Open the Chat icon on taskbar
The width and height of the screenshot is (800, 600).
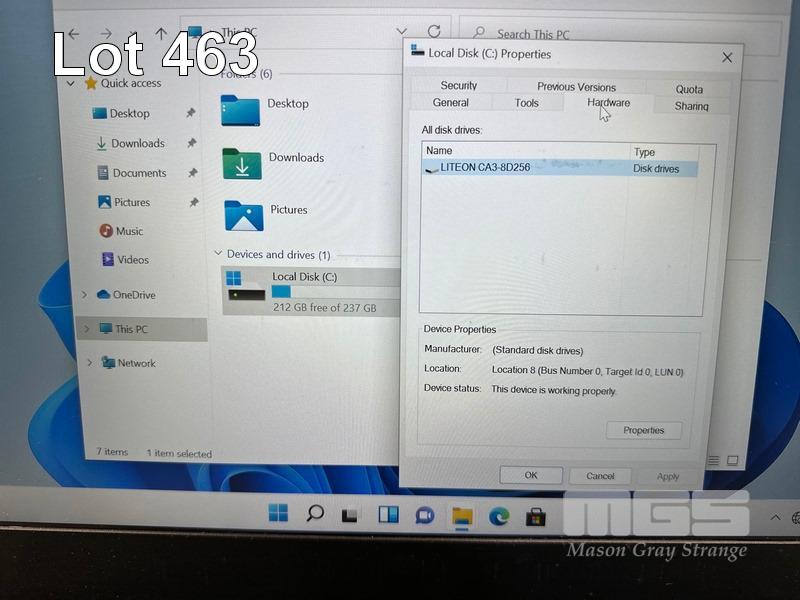424,515
